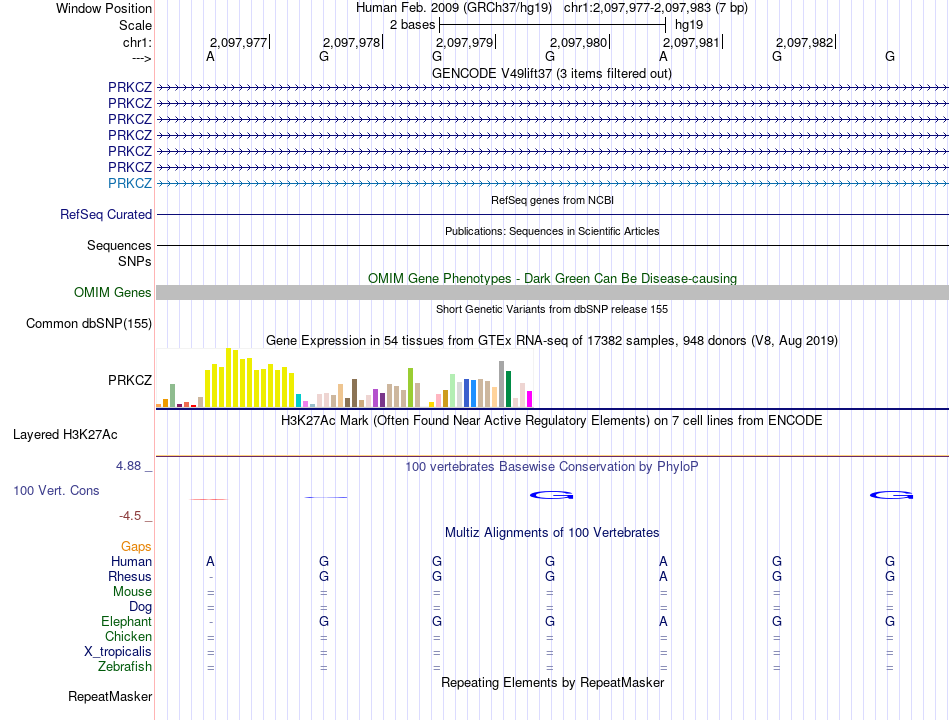Open 'Publications: Sequences in Scientific Articles' title
Image resolution: width=950 pixels, height=720 pixels.
(552, 231)
